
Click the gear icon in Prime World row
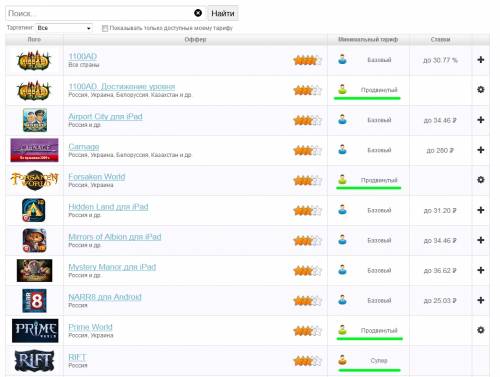[x=480, y=330]
